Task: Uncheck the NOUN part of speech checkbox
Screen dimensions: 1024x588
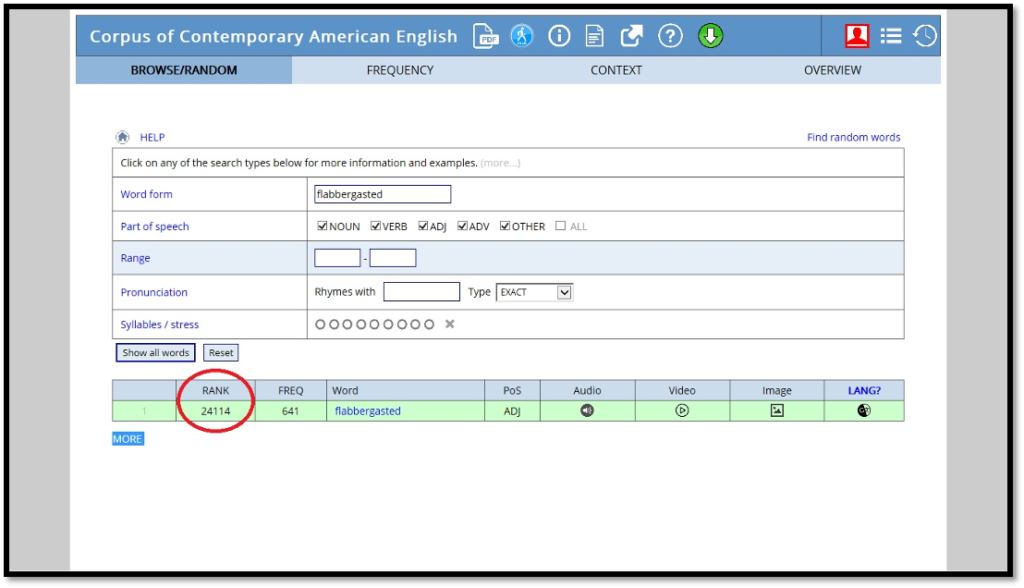Action: (x=322, y=226)
